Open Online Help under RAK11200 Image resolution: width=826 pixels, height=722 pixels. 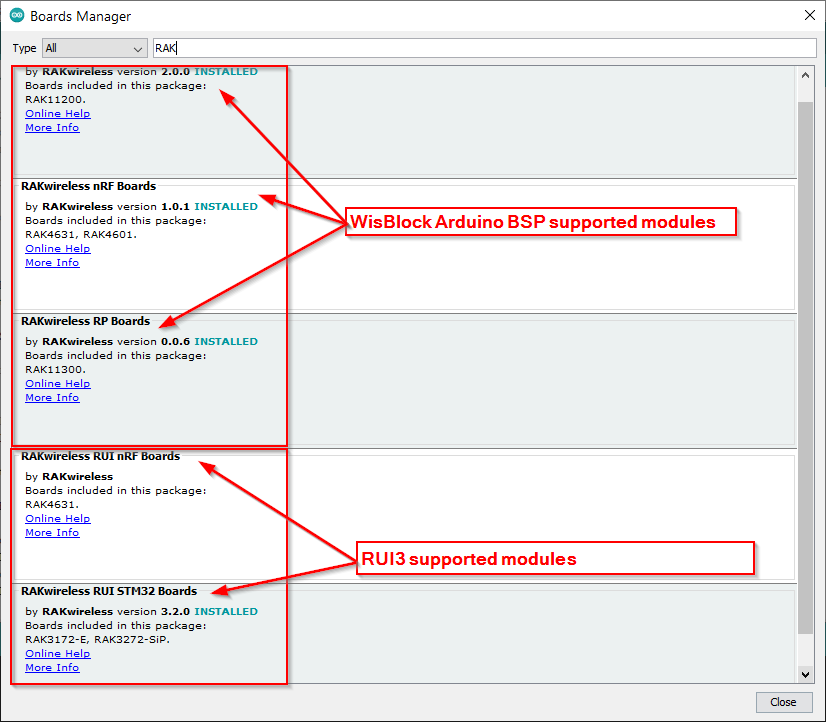click(58, 114)
